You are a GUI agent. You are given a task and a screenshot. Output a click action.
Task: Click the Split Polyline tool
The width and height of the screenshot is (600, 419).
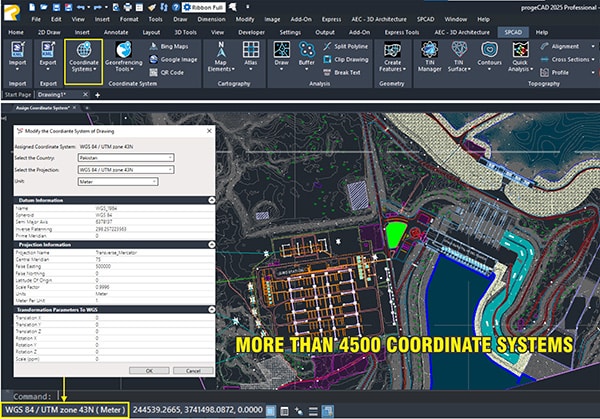click(x=346, y=46)
